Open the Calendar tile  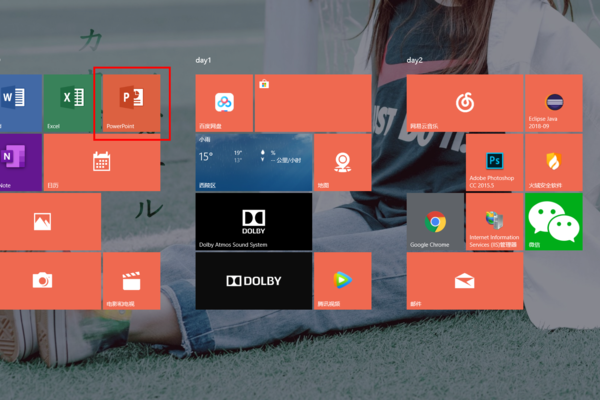pyautogui.click(x=102, y=162)
